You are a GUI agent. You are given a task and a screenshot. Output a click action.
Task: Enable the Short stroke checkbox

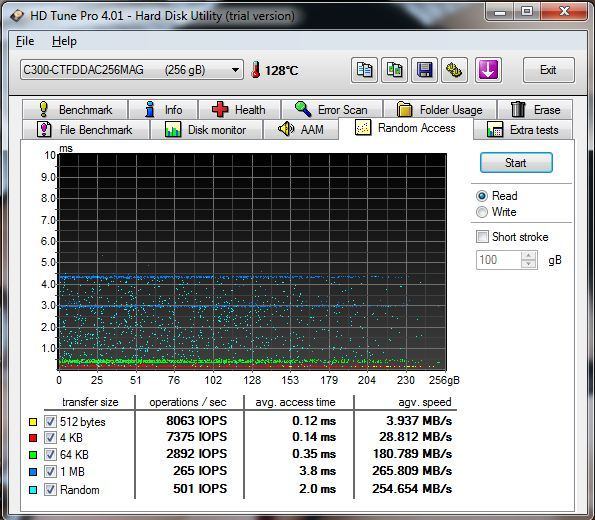(482, 236)
